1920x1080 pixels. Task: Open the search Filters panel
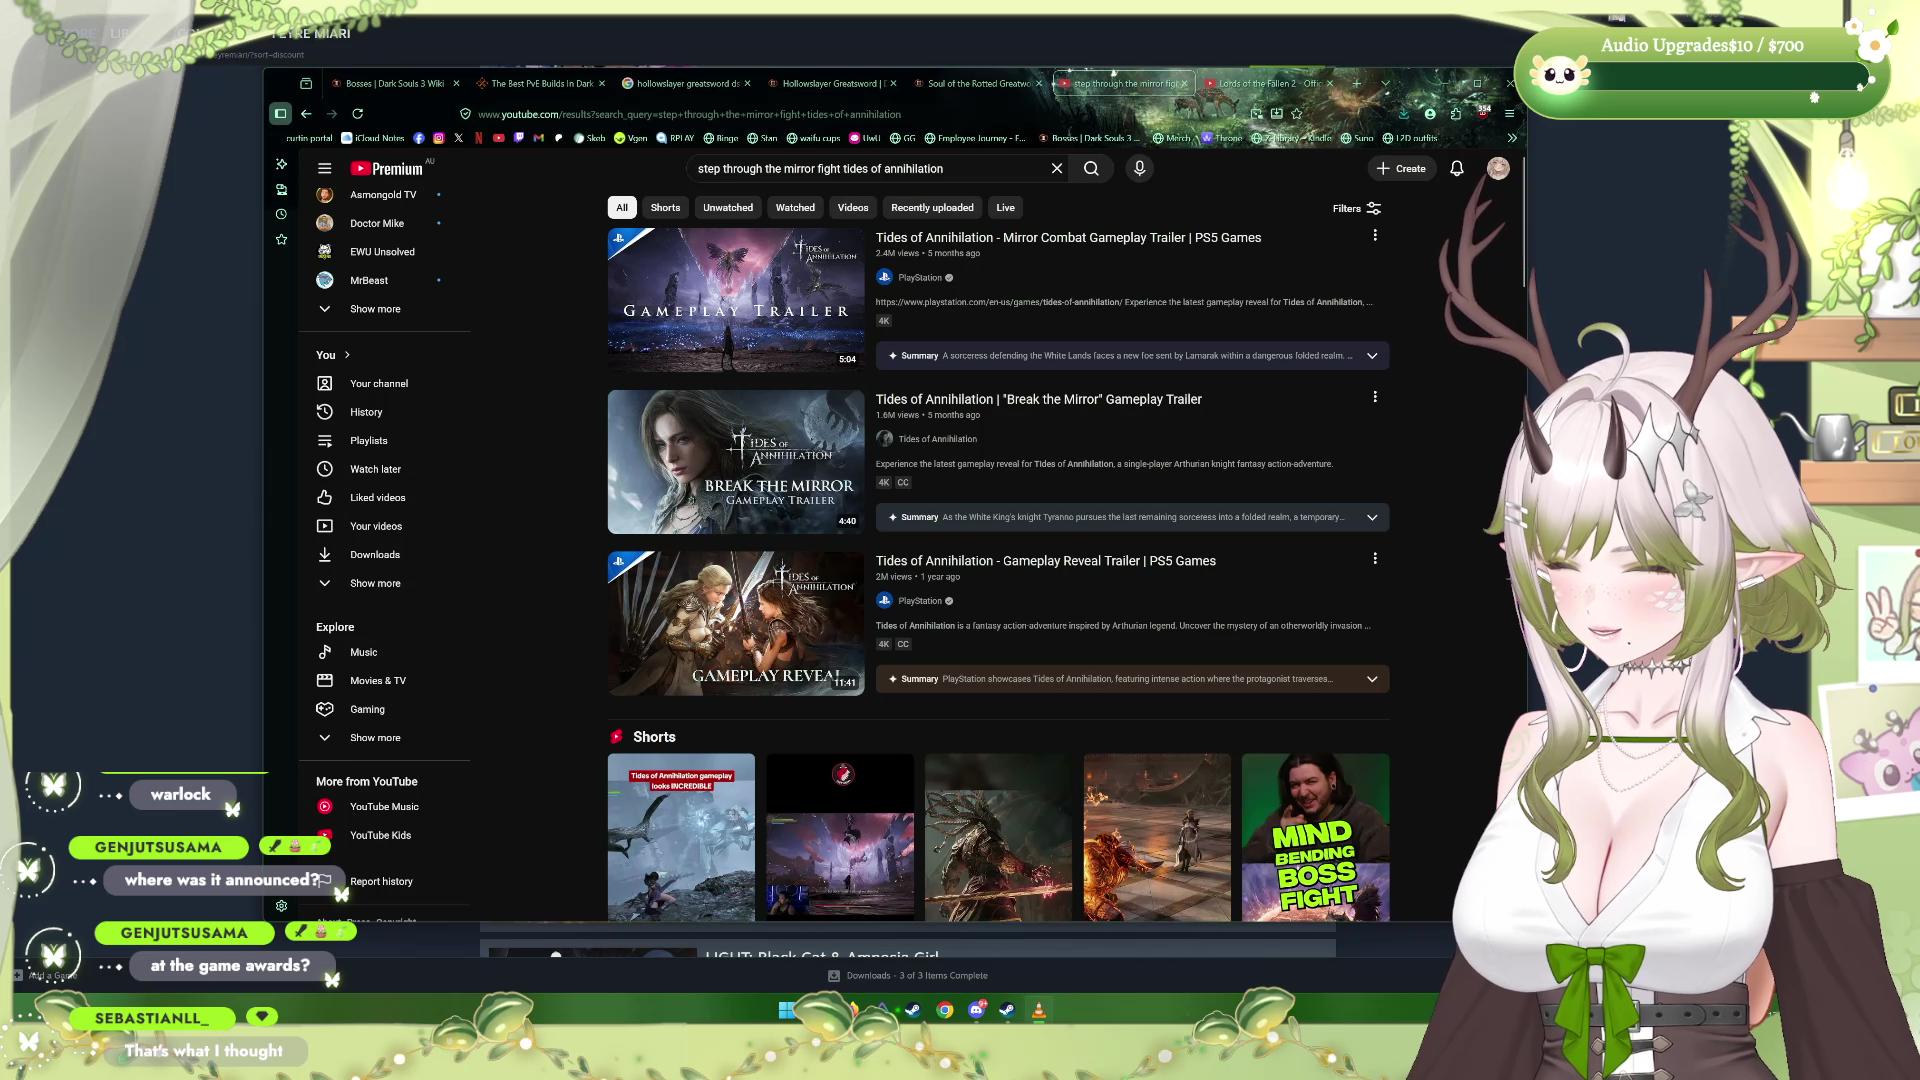(x=1357, y=208)
